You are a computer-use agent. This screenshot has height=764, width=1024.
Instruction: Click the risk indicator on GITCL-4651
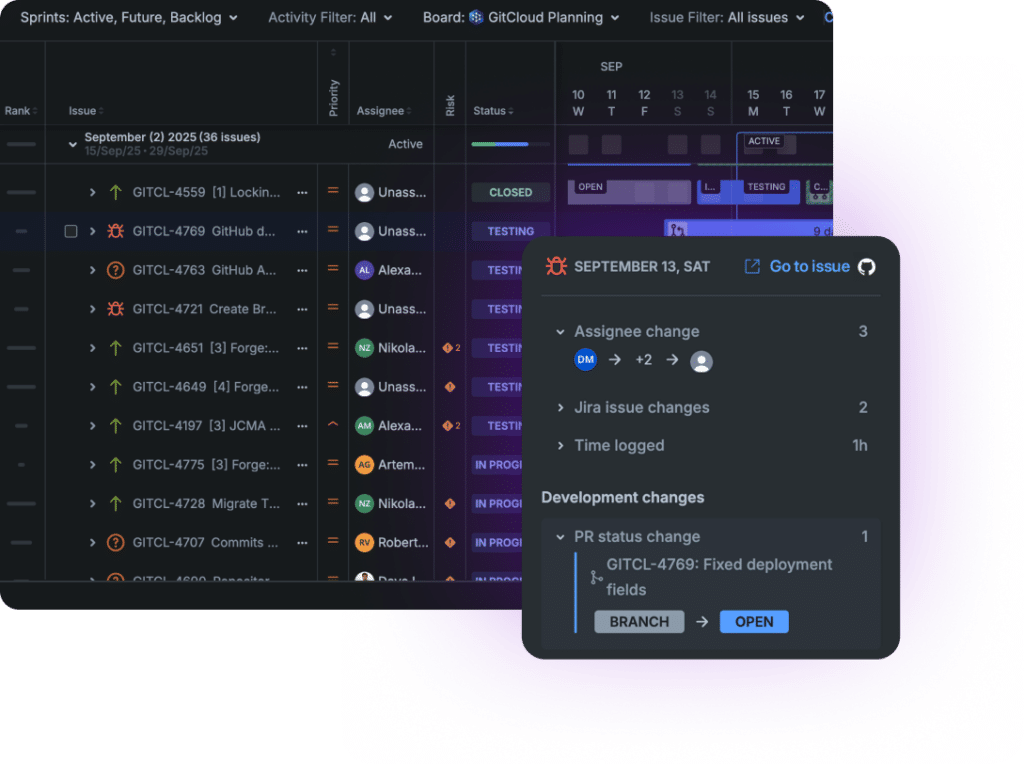tap(451, 348)
